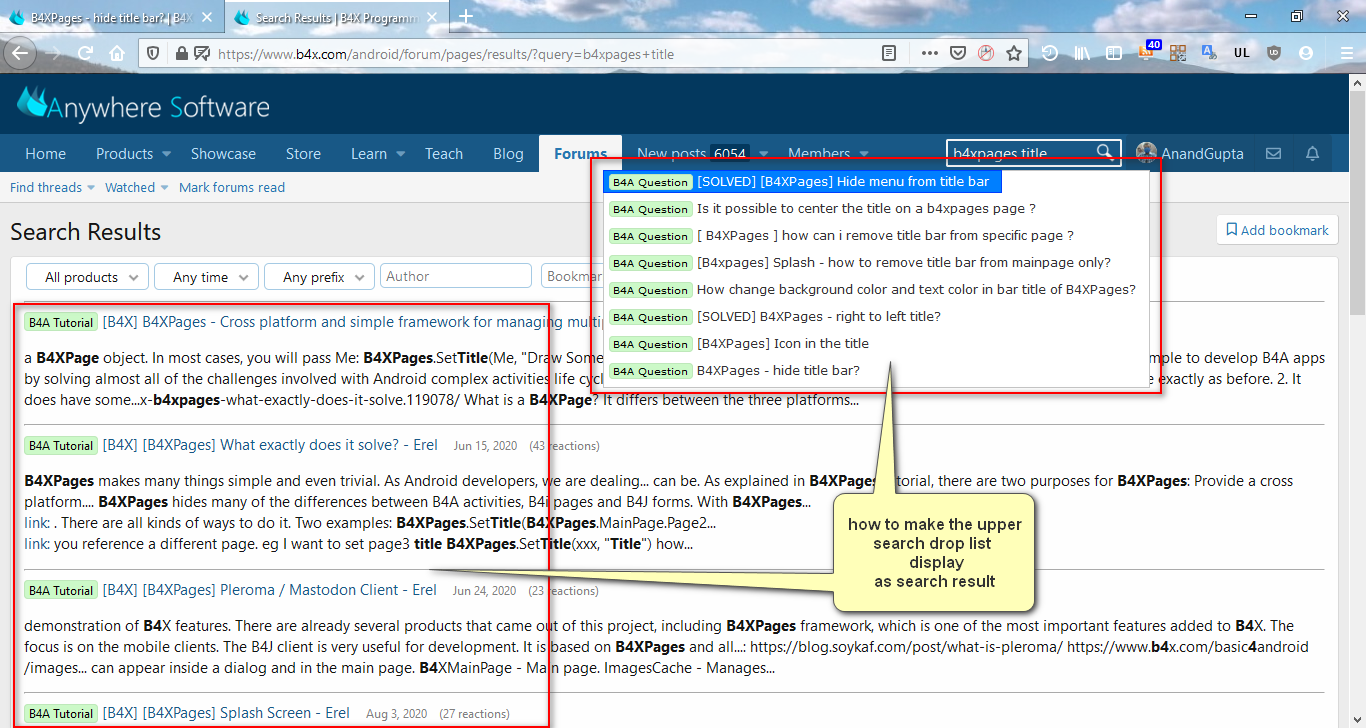
Task: Expand the New posts dropdown arrow
Action: click(763, 154)
